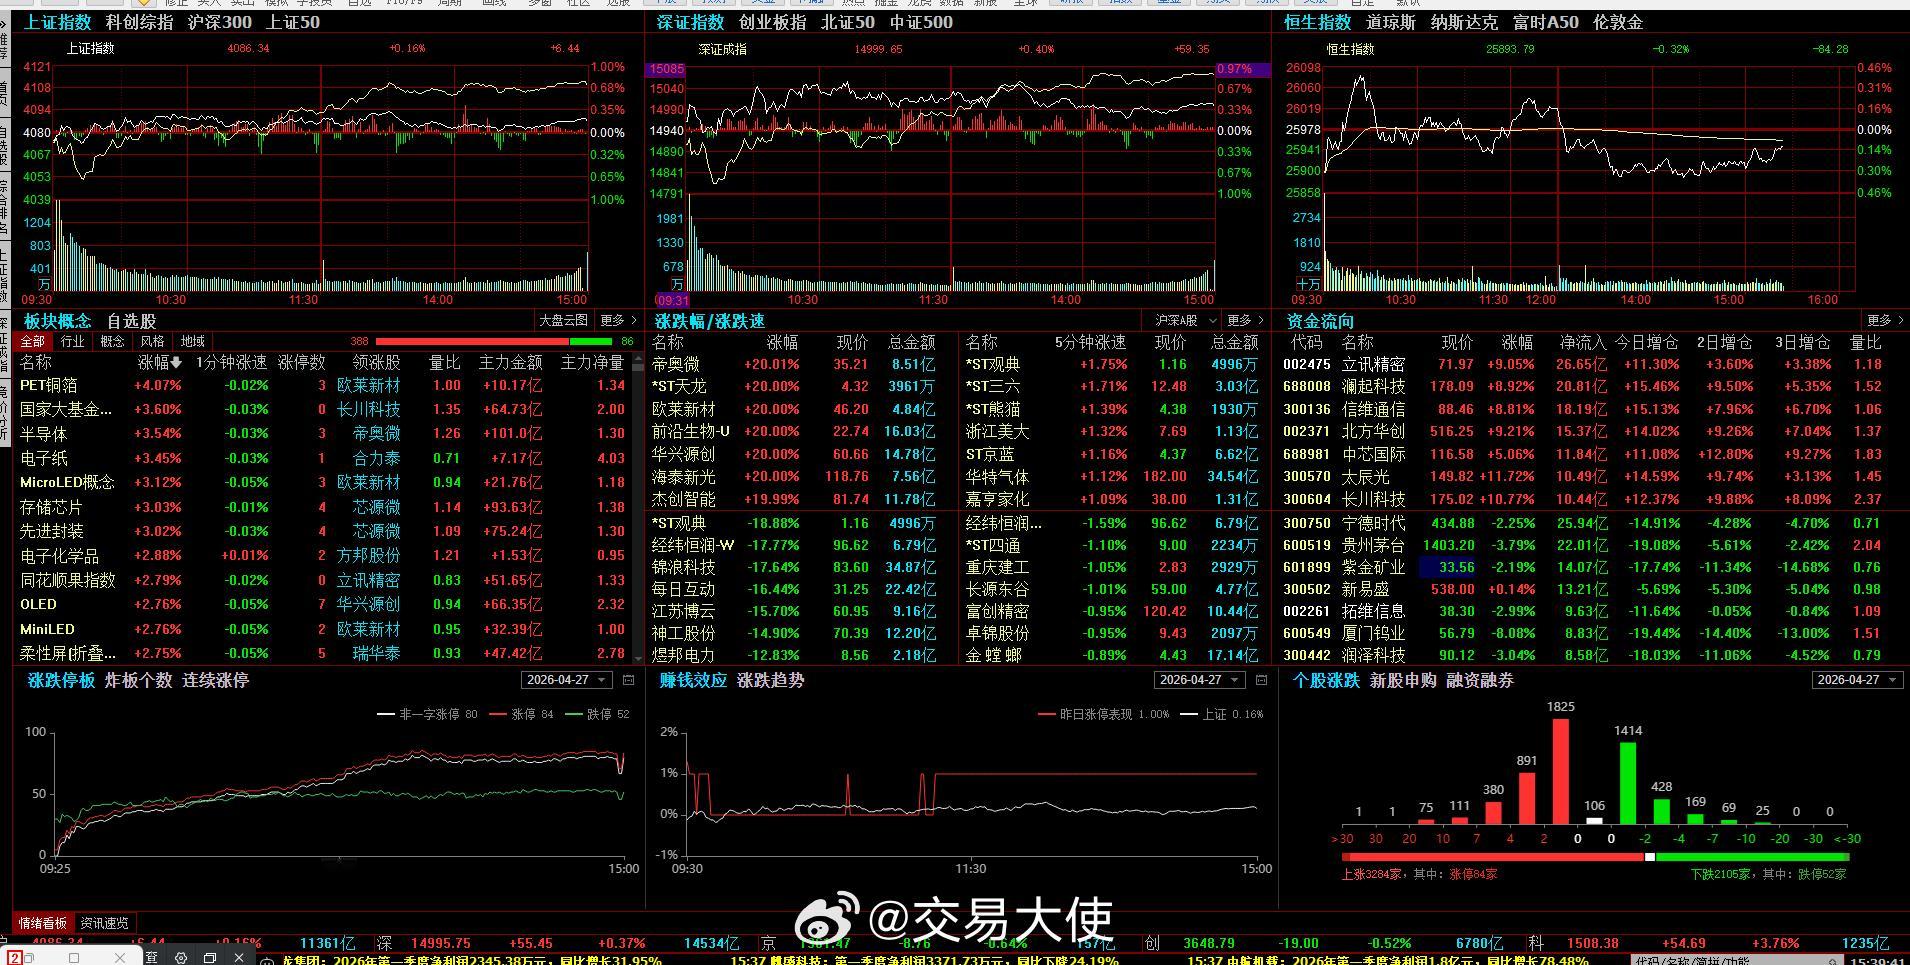Click the 1825 red bar in distribution chart

pos(1560,770)
